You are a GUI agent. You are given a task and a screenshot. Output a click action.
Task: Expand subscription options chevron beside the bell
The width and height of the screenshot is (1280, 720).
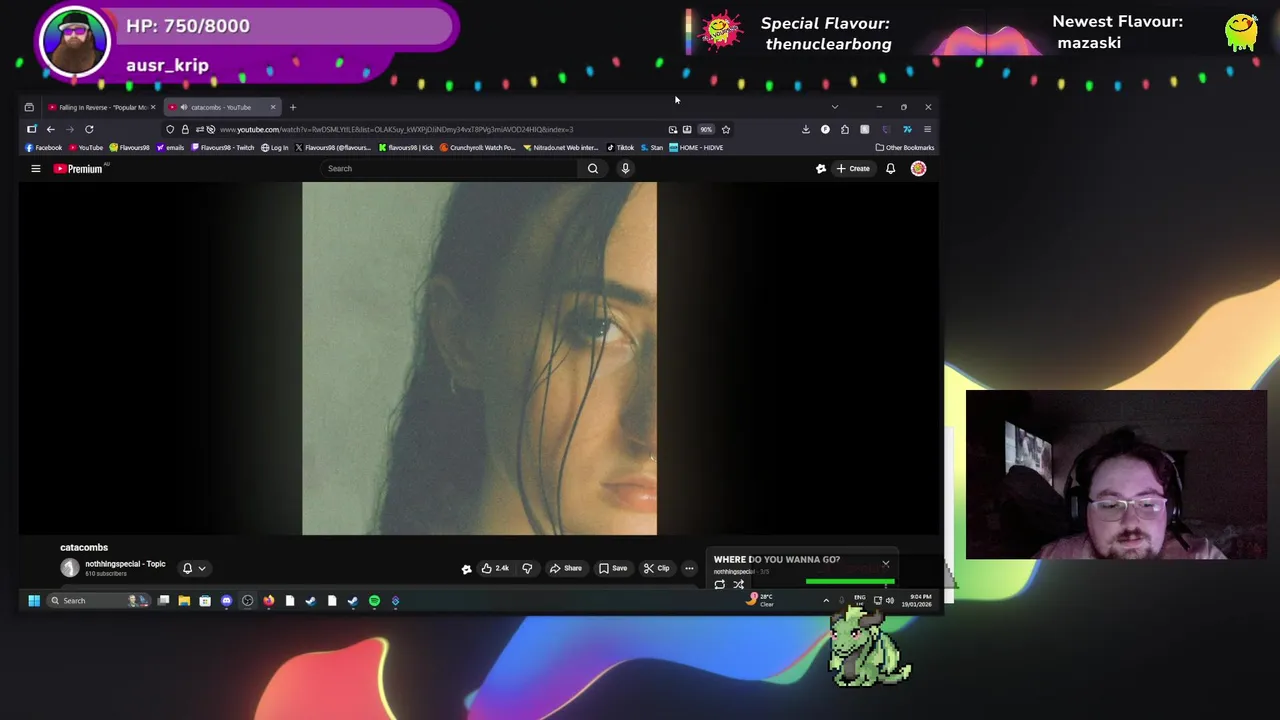[x=202, y=568]
